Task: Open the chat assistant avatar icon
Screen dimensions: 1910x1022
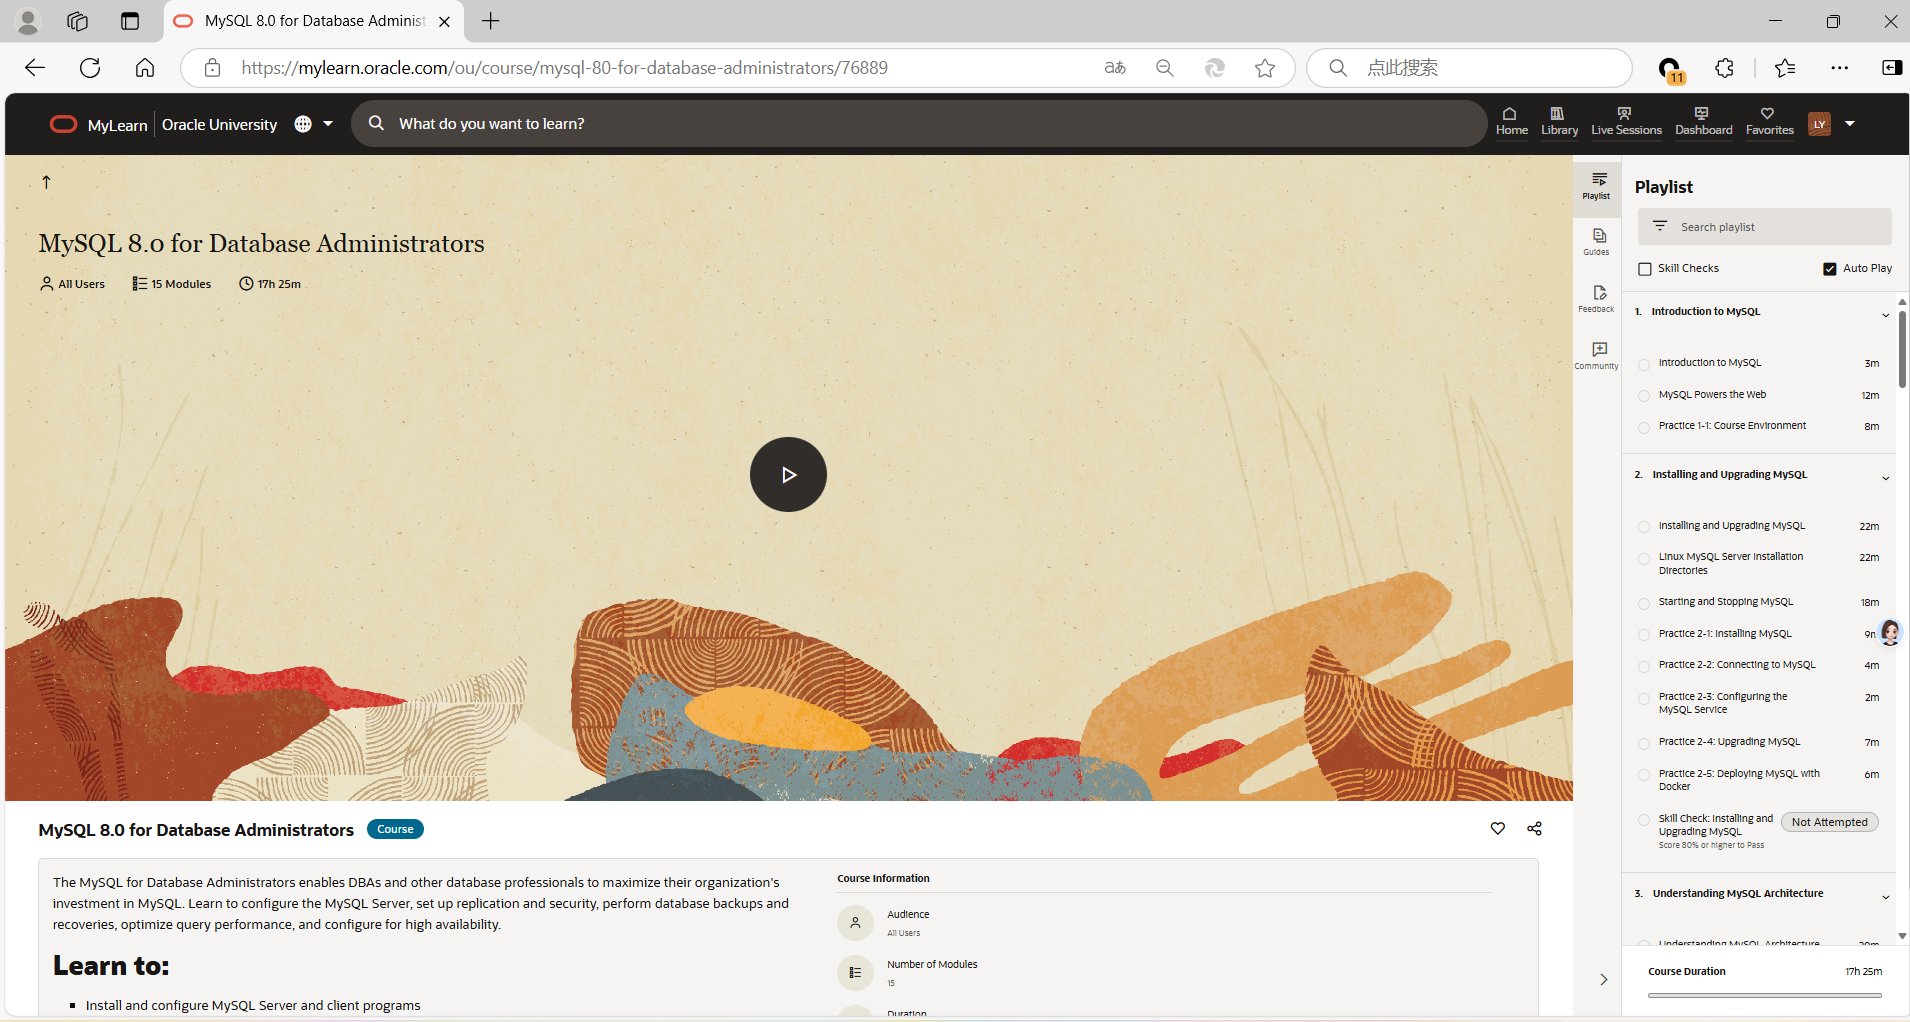Action: (x=1890, y=632)
